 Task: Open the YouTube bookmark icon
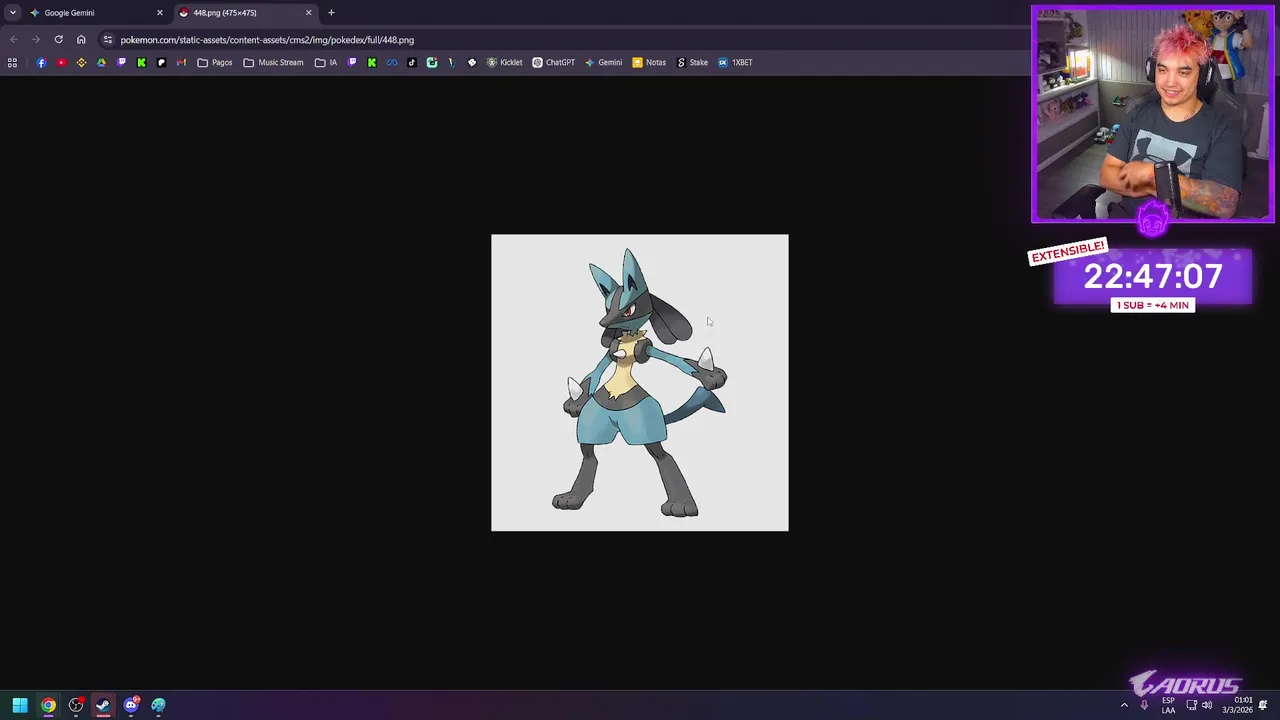61,62
